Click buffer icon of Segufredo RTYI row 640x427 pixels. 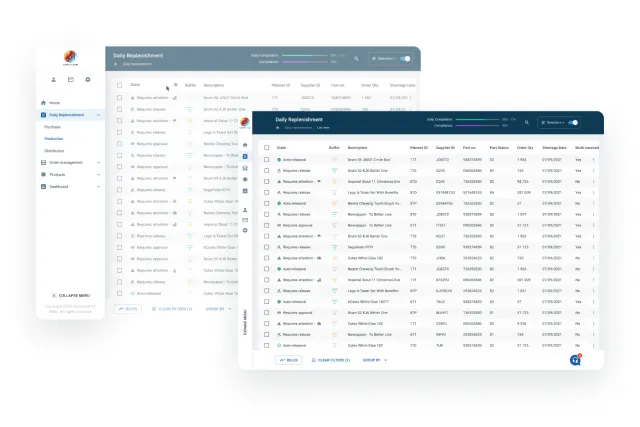[334, 247]
